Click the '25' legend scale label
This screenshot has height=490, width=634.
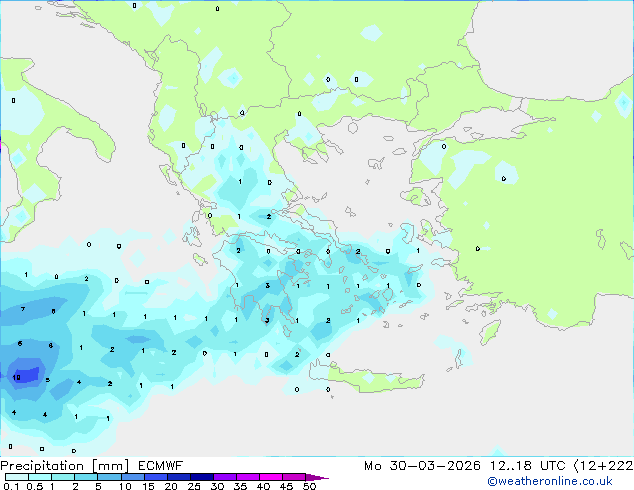194,486
